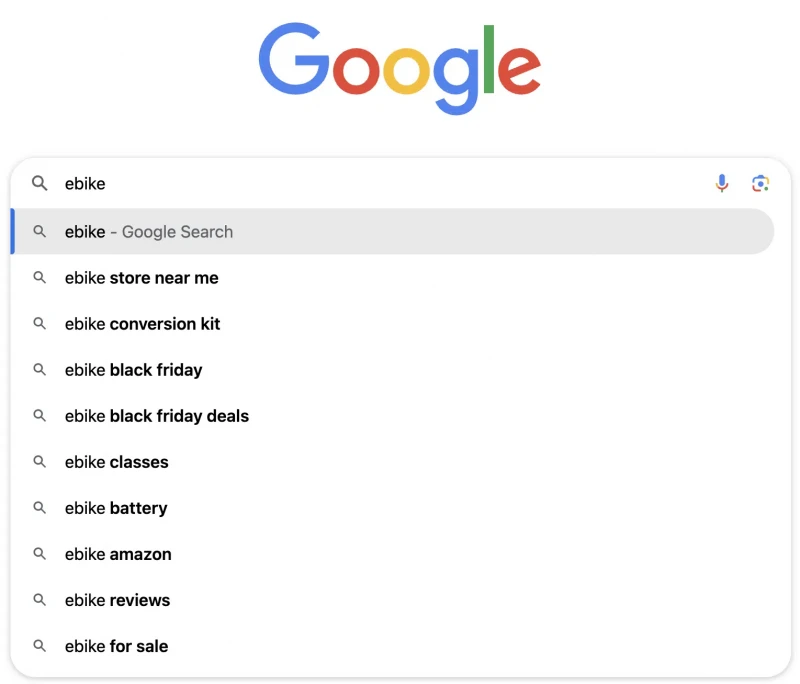
Task: Choose 'ebike amazon' suggestion
Action: point(392,554)
